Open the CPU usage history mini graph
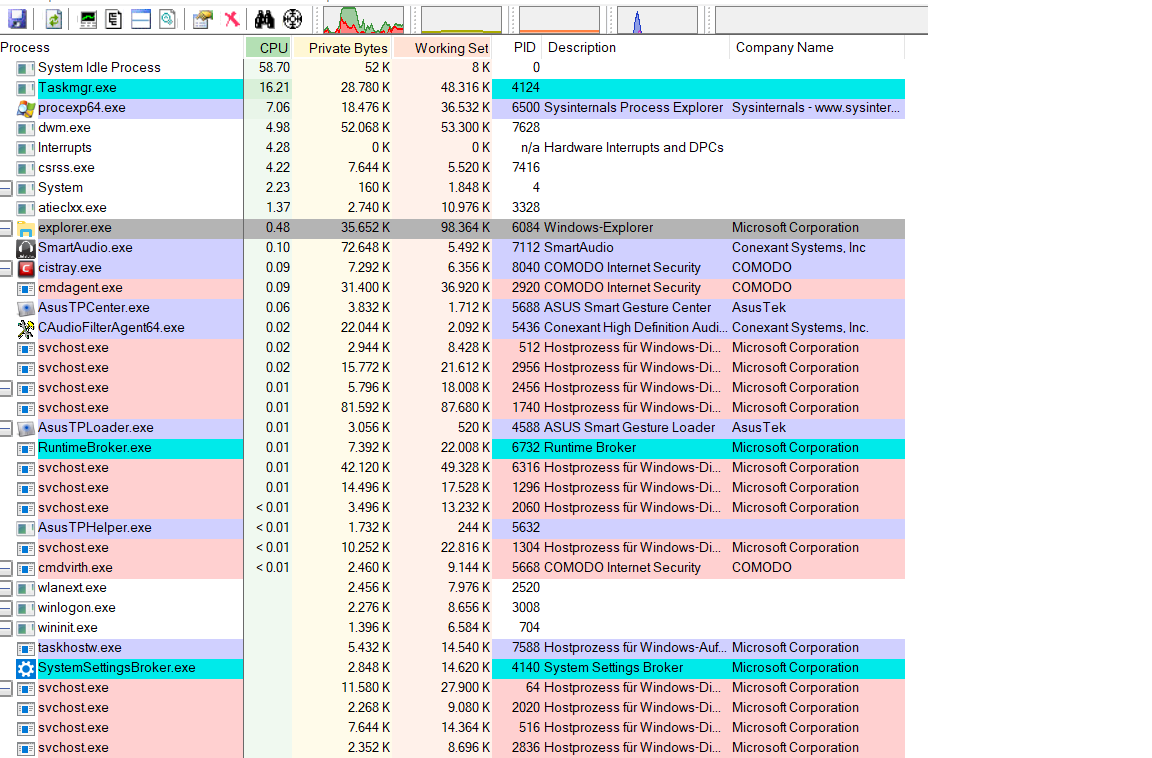The width and height of the screenshot is (1152, 758). point(364,20)
